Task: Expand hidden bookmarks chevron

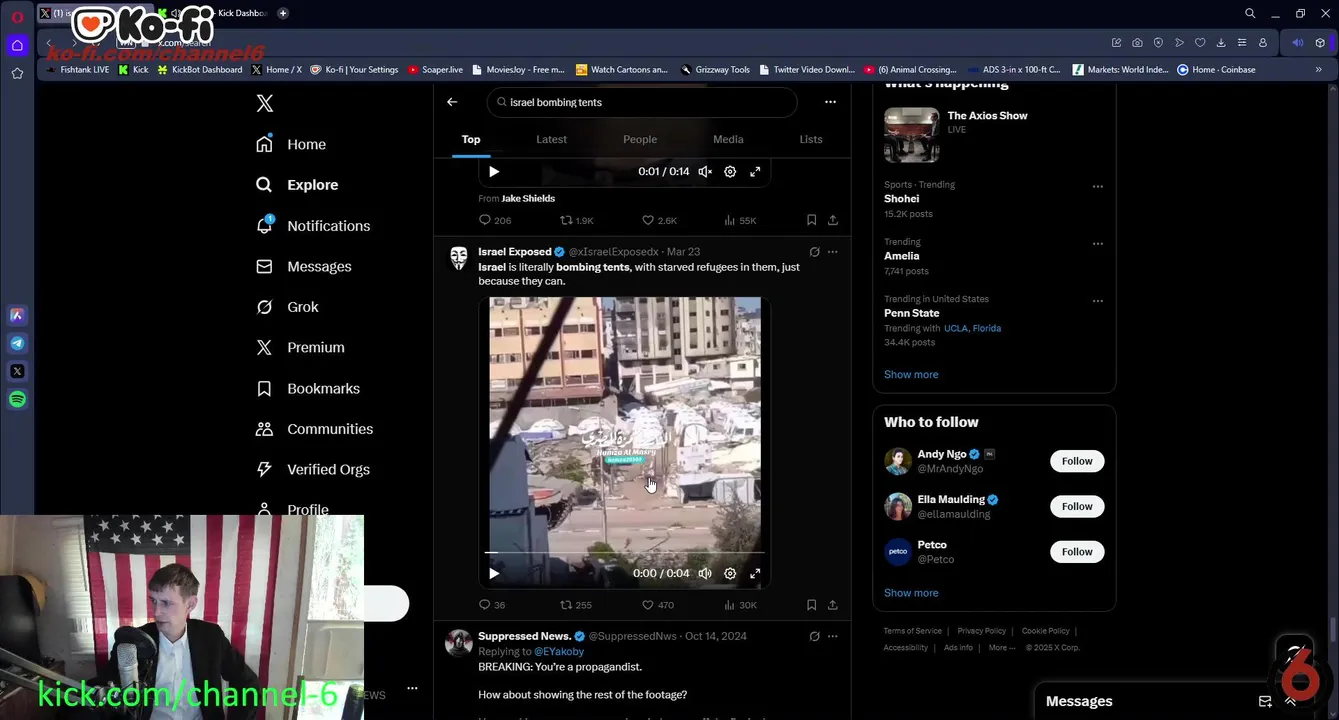Action: (x=1319, y=70)
